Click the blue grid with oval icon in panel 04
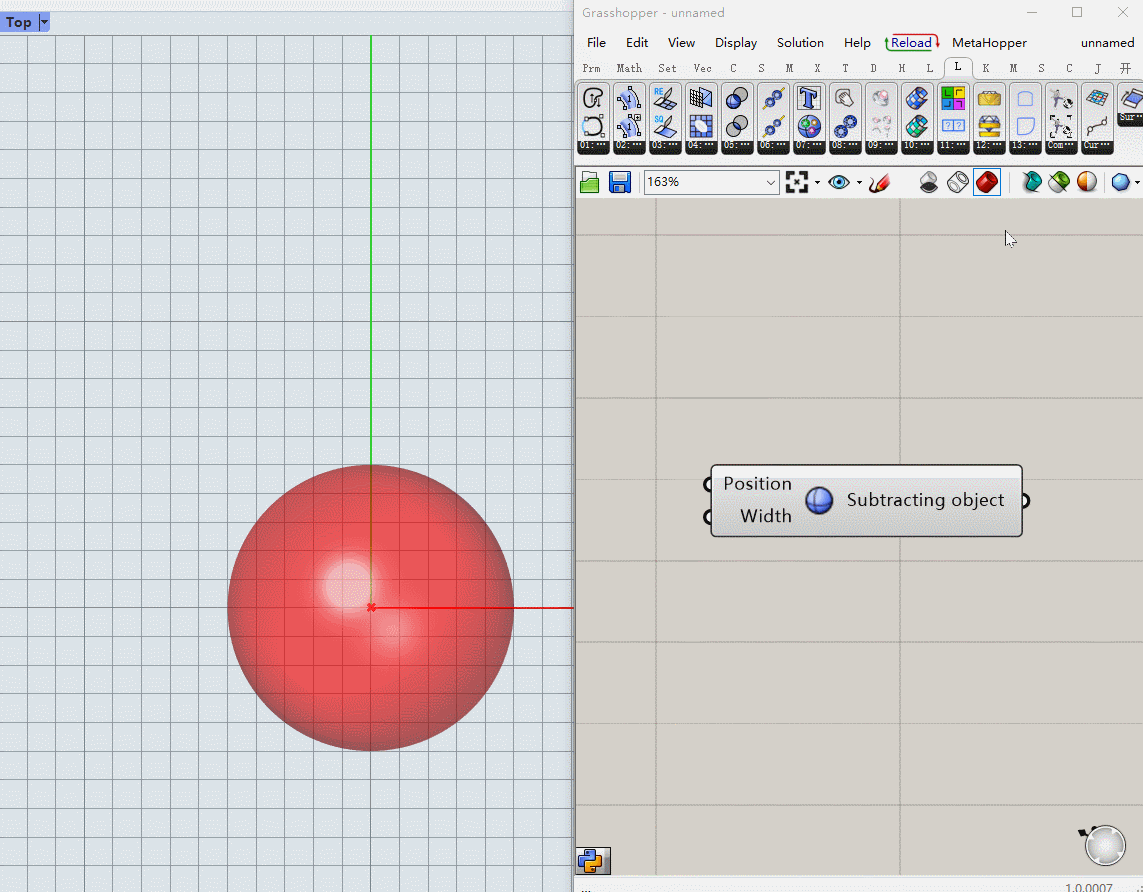Viewport: 1143px width, 892px height. click(x=701, y=126)
